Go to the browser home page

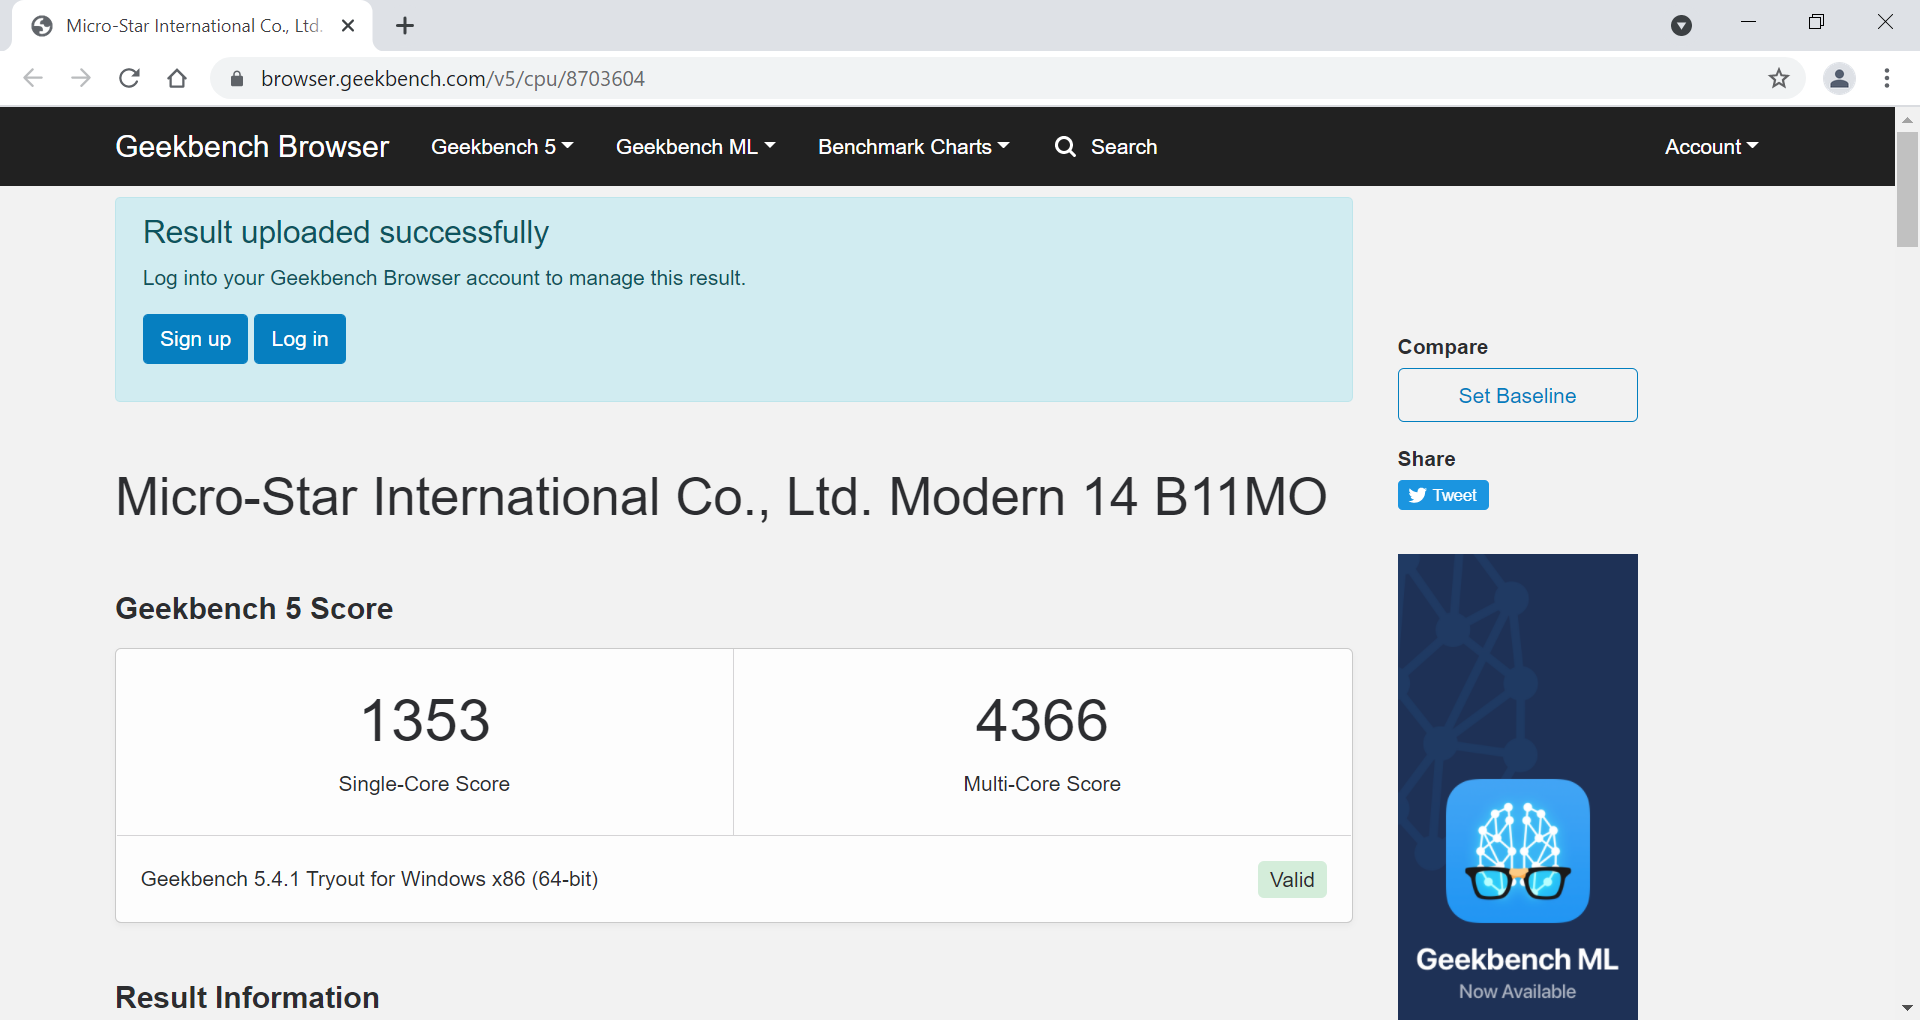[x=177, y=78]
